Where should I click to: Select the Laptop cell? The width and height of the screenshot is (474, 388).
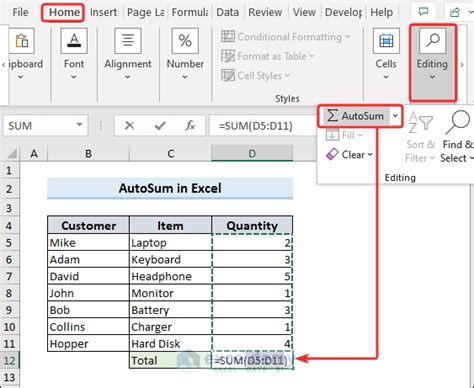tap(170, 243)
